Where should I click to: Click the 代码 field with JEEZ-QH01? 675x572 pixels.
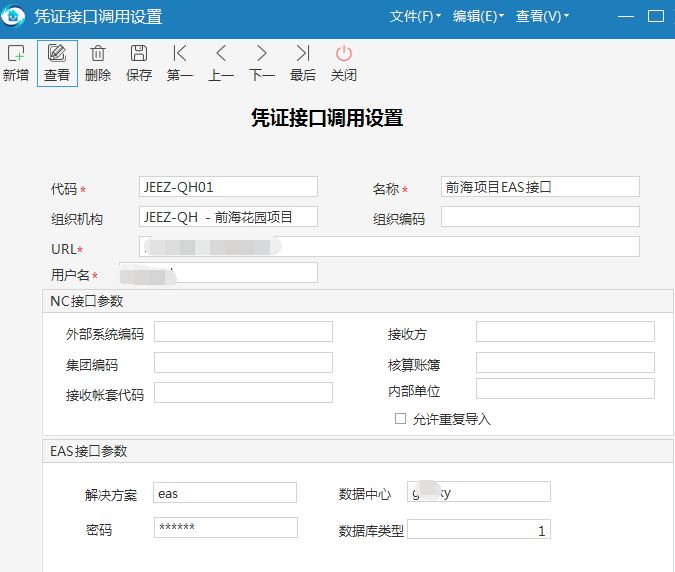pyautogui.click(x=228, y=186)
